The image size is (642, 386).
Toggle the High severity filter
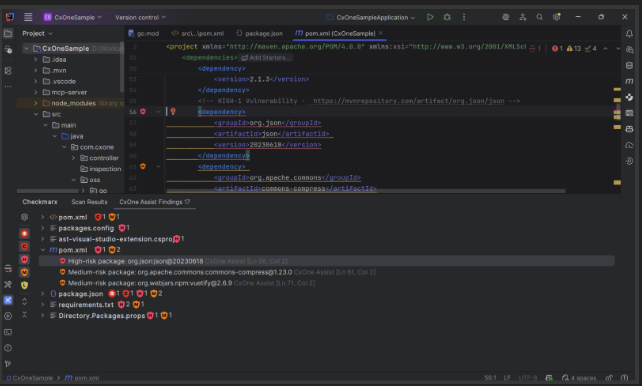point(25,259)
